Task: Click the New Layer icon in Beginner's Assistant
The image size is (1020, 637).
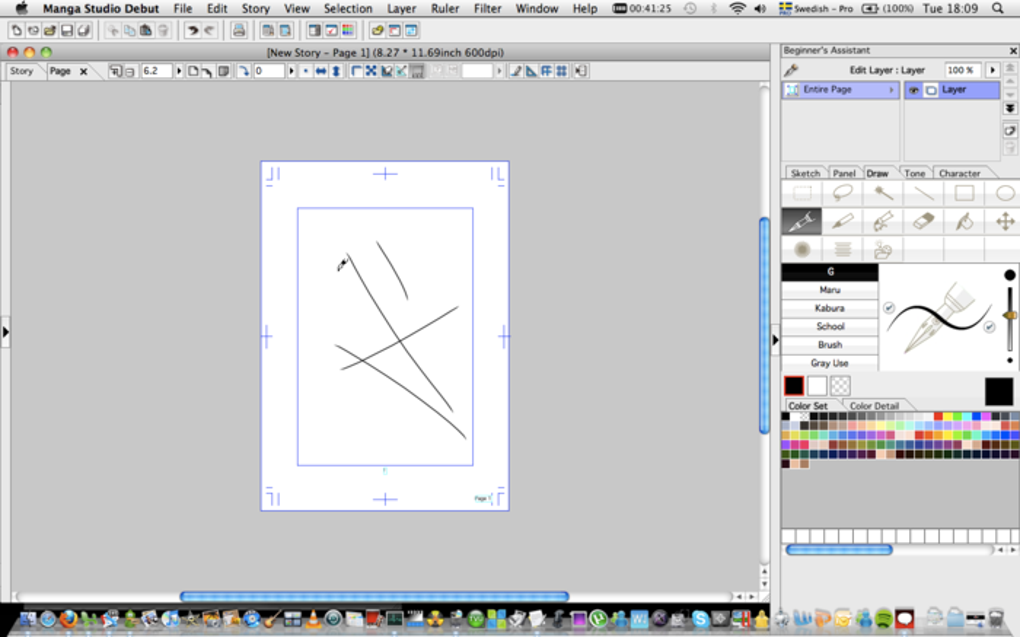Action: [1010, 131]
